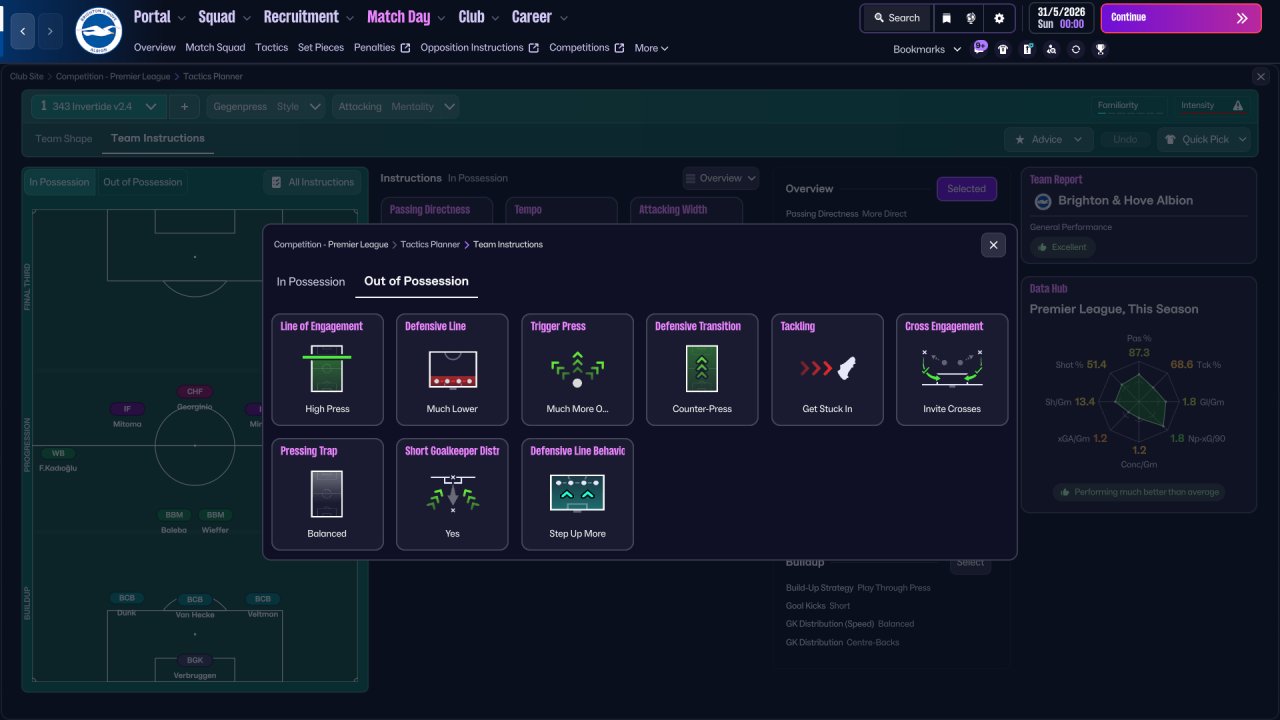Expand the Club menu
Viewport: 1280px width, 720px height.
coord(479,17)
